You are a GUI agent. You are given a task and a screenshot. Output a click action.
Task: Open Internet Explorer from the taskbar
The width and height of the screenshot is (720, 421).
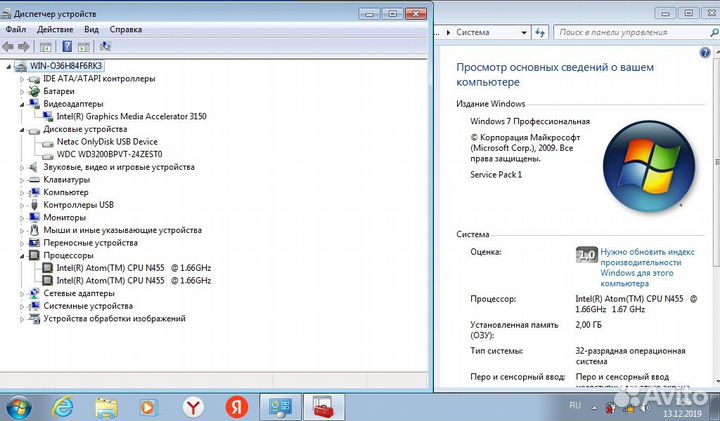[62, 407]
